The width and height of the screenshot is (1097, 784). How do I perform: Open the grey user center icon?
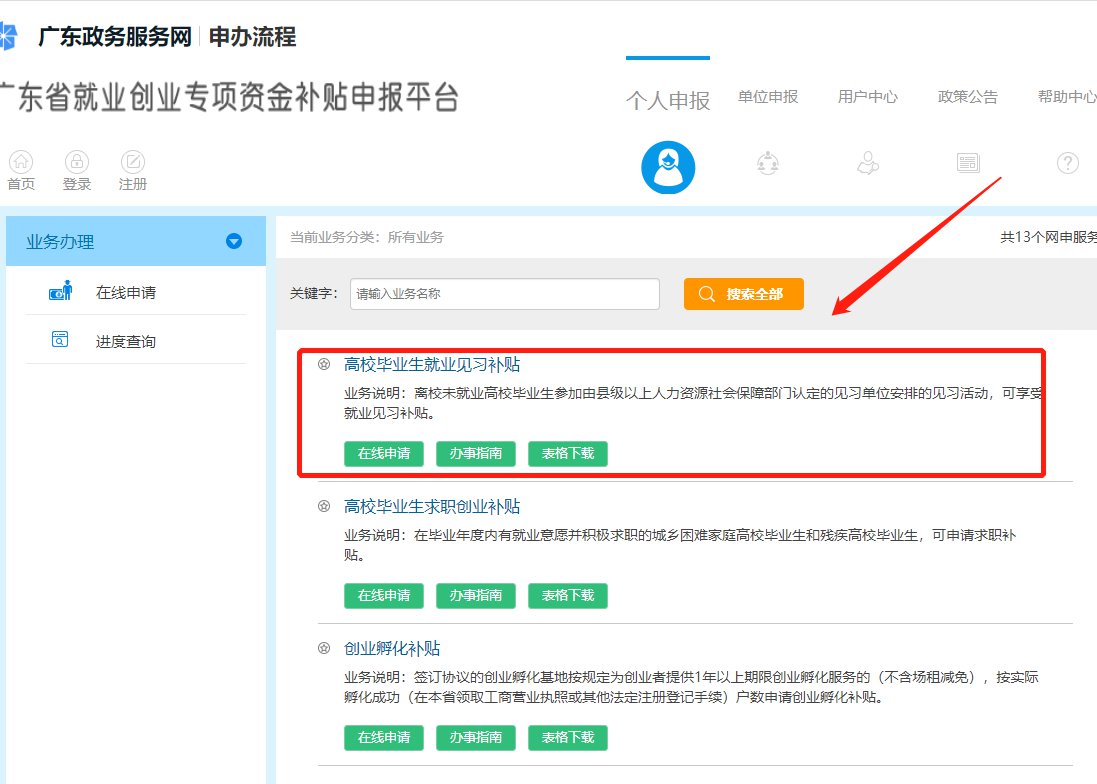point(868,163)
